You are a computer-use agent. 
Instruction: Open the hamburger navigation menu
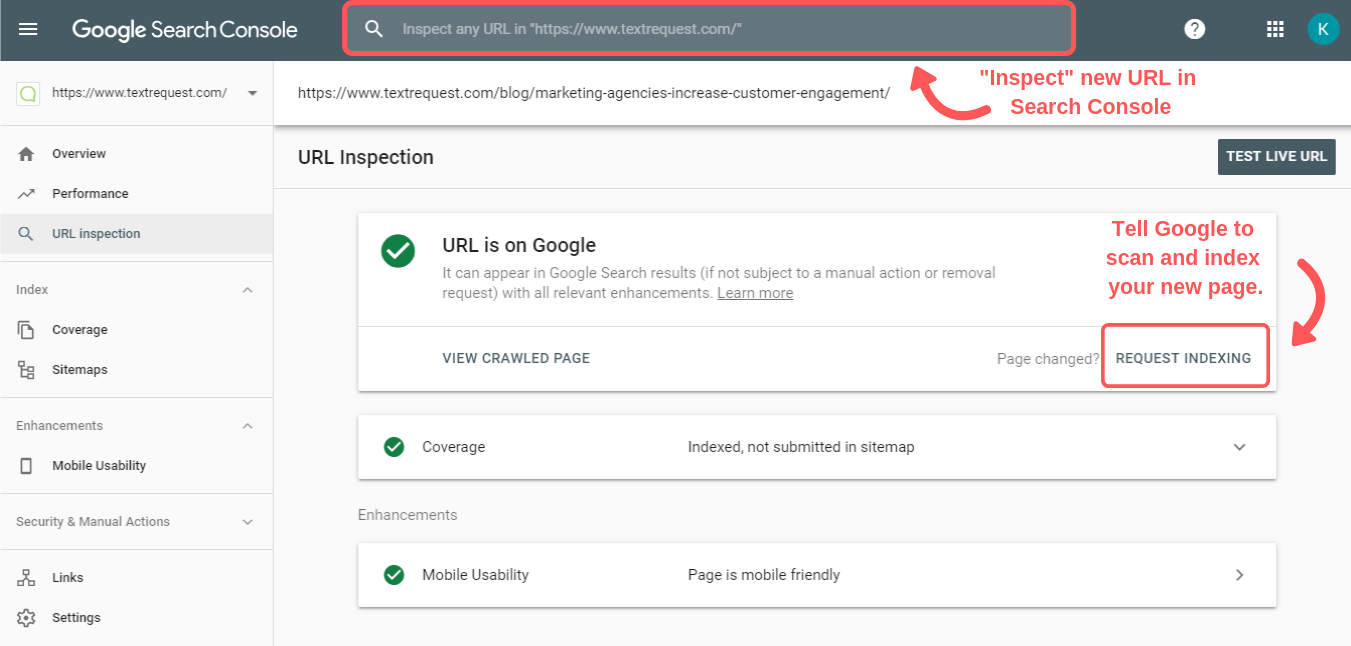[x=28, y=29]
